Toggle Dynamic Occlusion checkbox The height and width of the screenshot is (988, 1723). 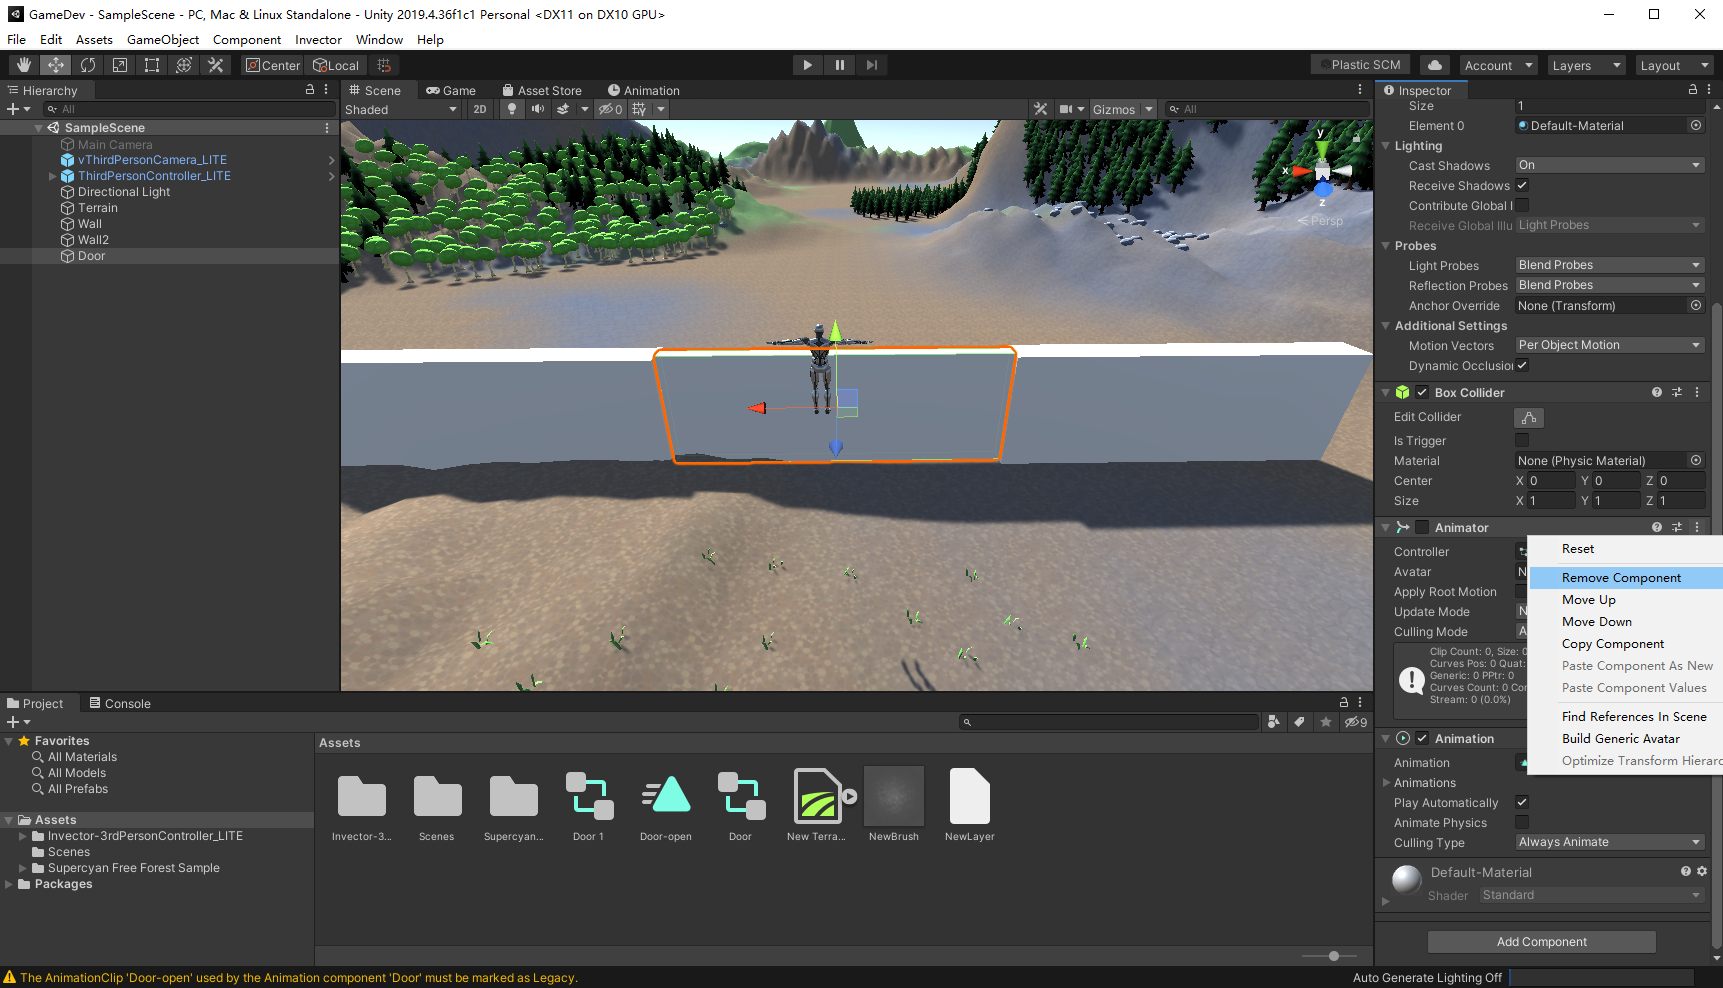1522,365
